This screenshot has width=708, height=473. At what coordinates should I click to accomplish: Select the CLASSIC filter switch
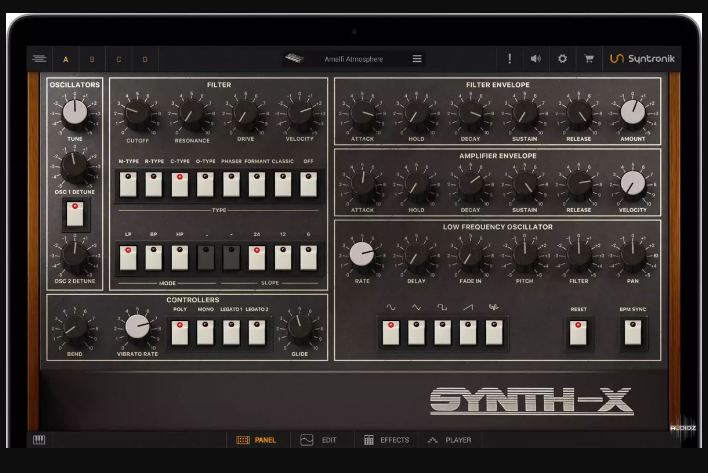(x=283, y=184)
